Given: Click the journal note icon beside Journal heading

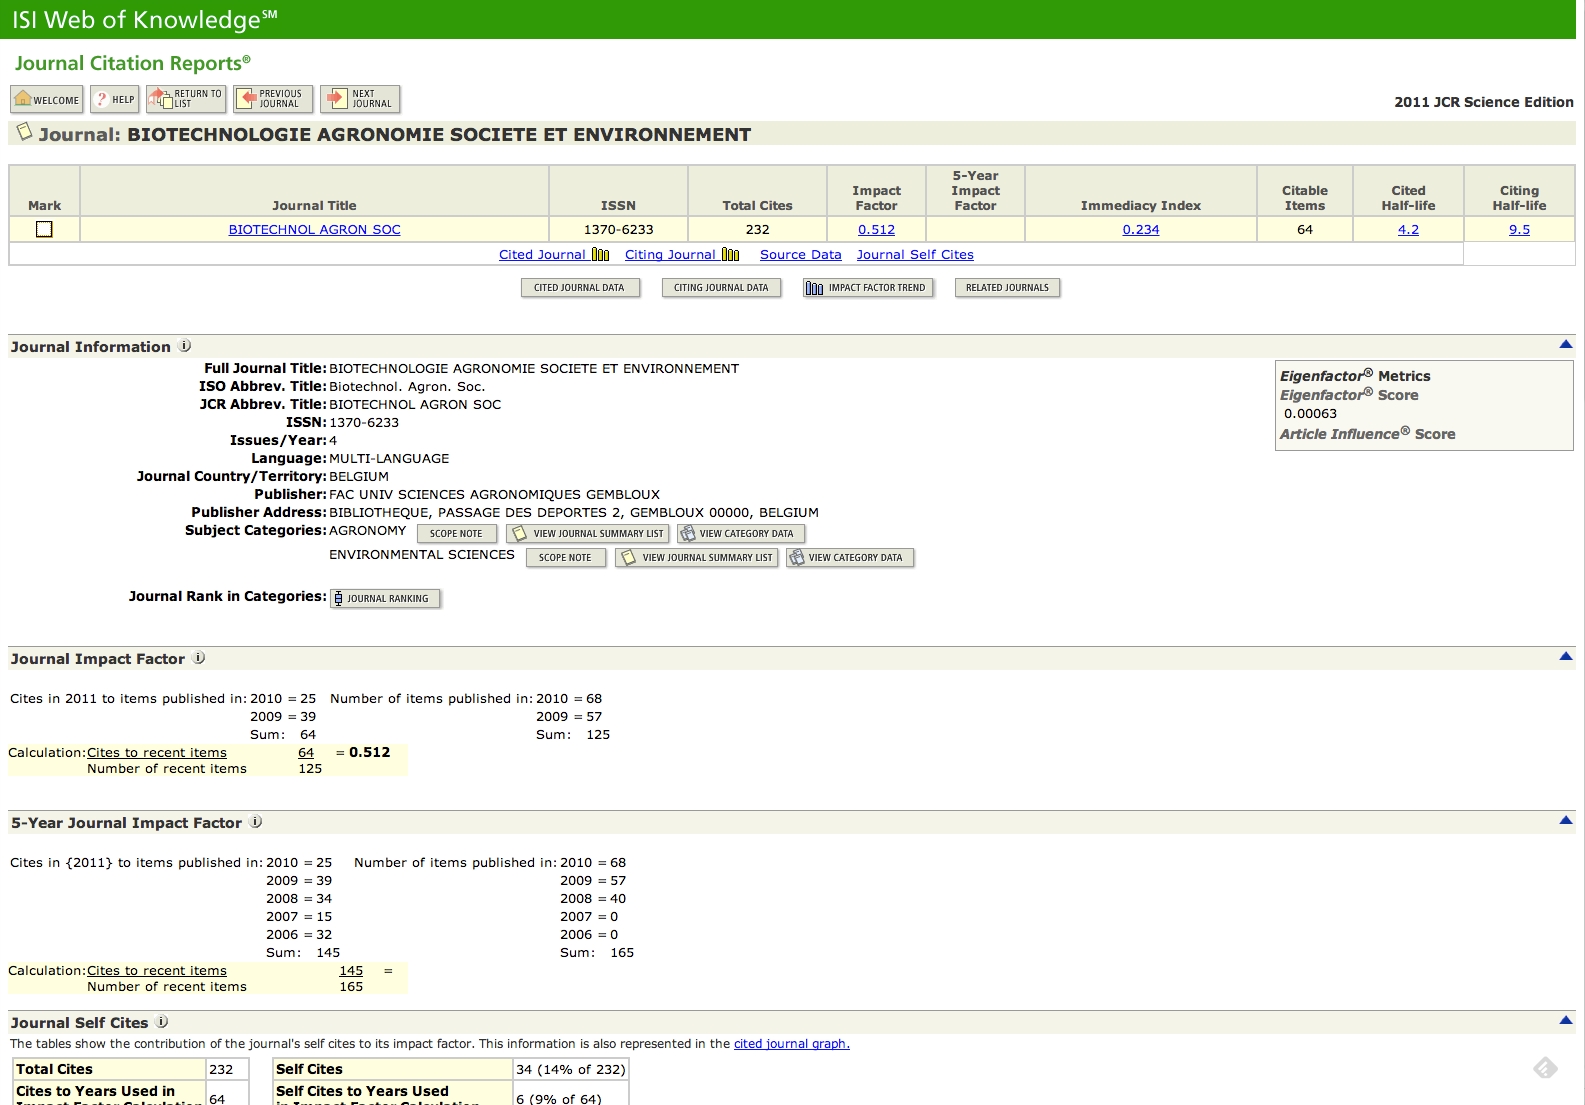Looking at the screenshot, I should coord(24,132).
